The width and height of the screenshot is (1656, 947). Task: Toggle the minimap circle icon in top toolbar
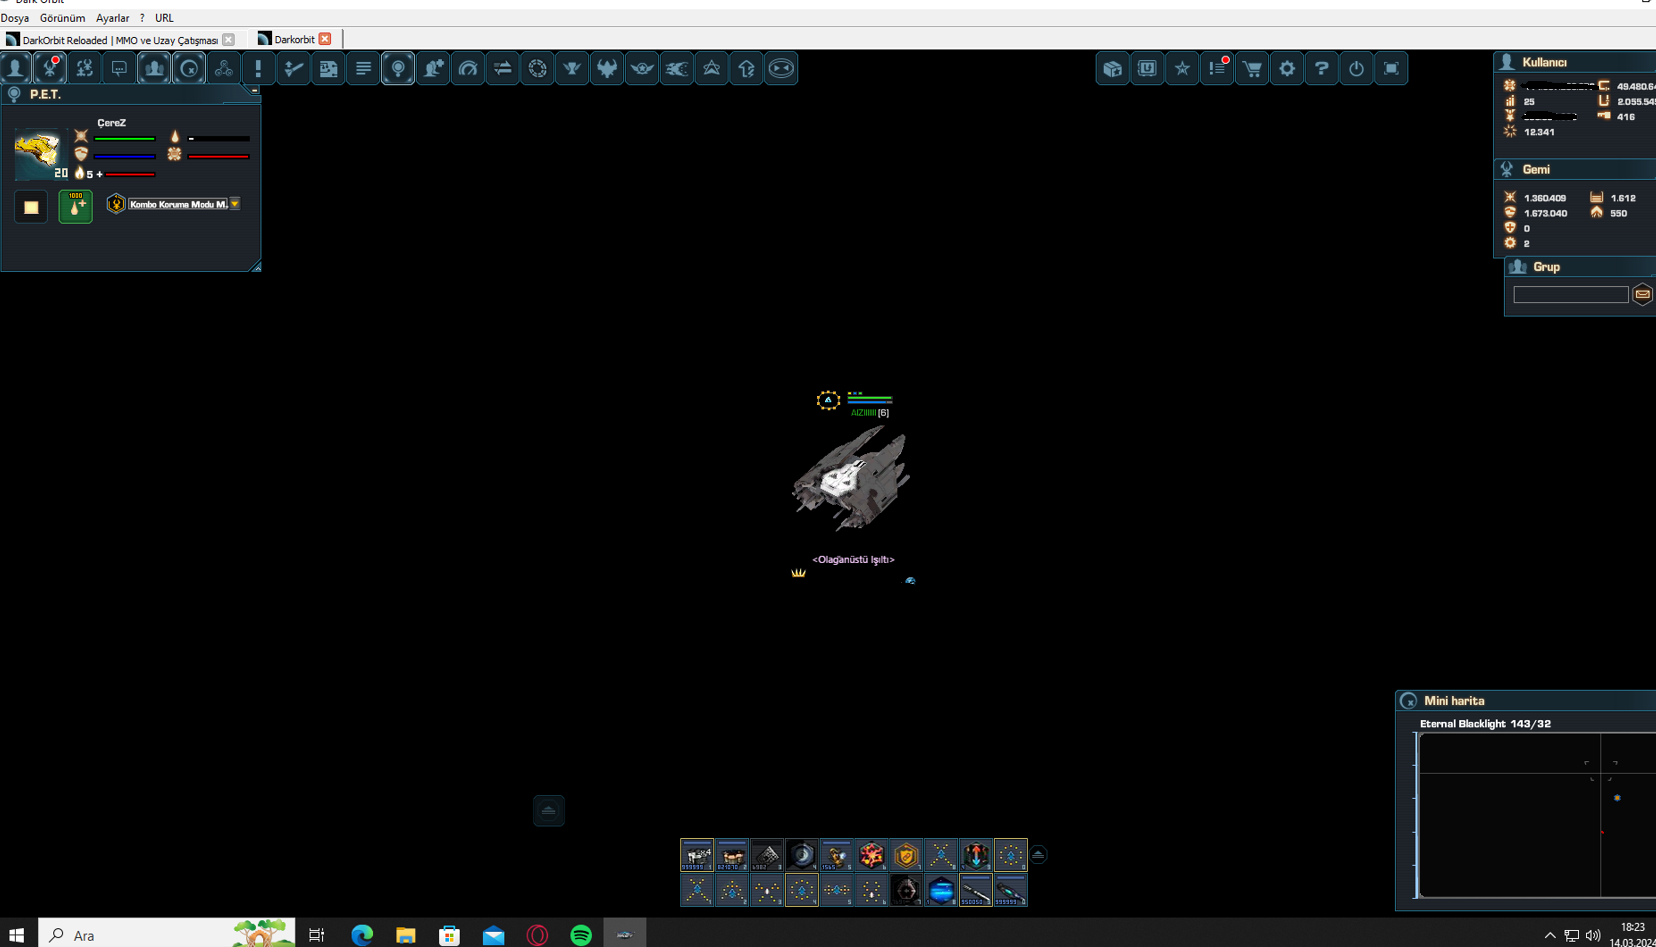pyautogui.click(x=189, y=68)
